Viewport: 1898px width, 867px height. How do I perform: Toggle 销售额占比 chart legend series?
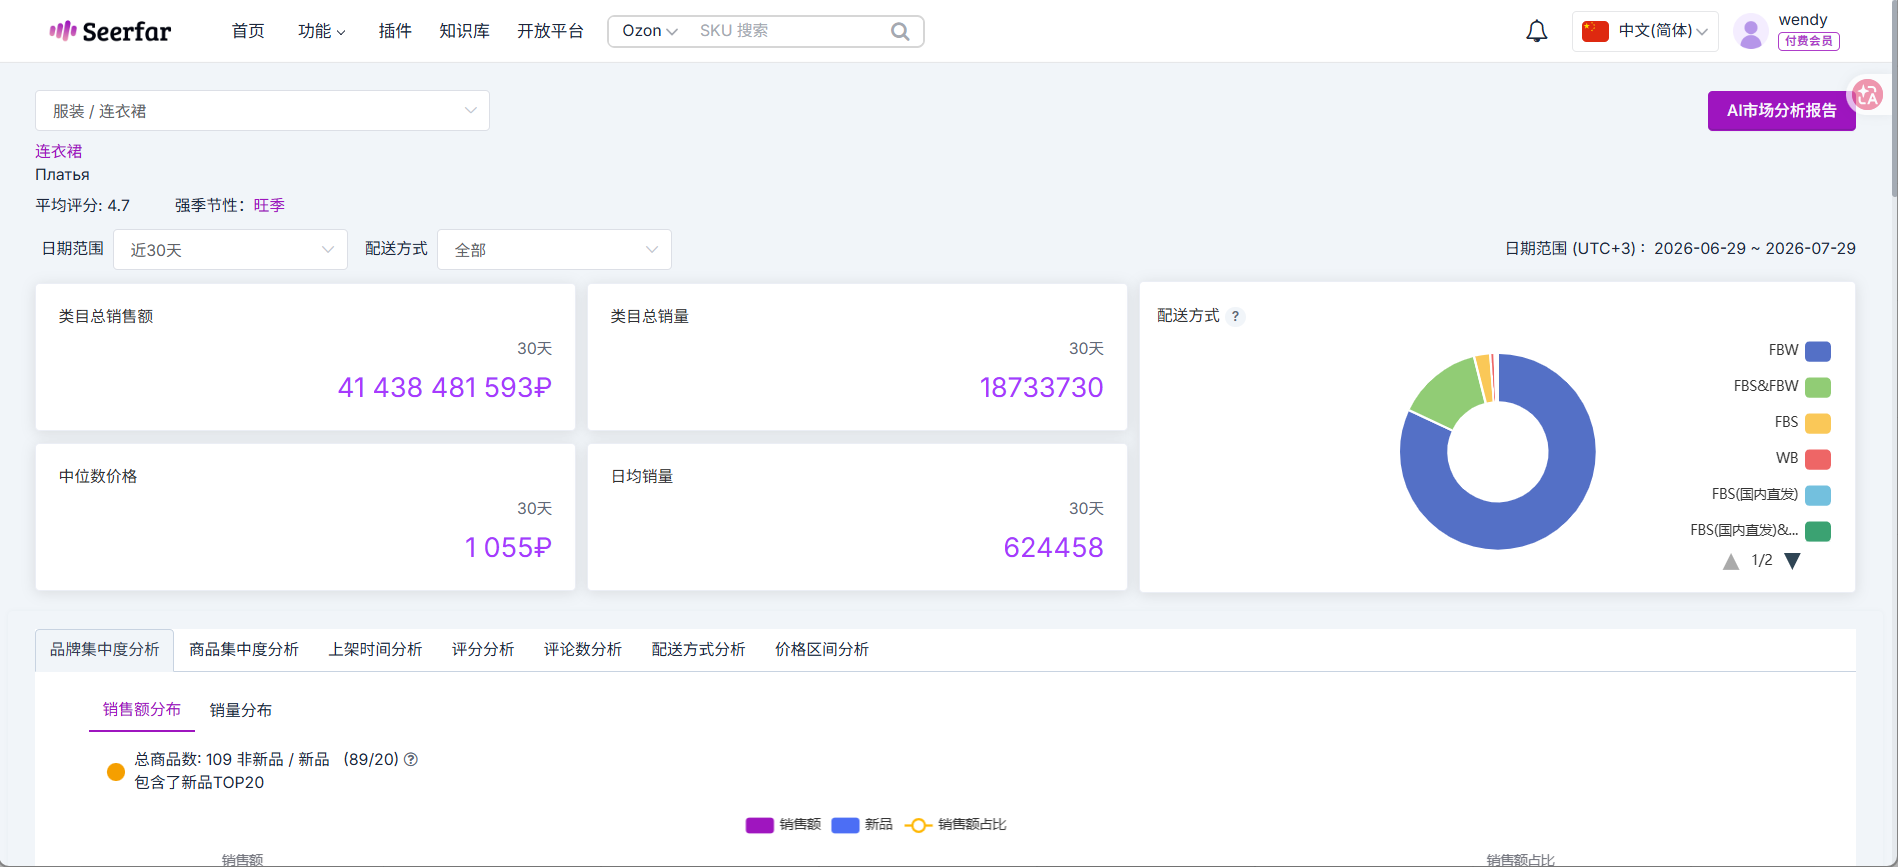coord(955,825)
